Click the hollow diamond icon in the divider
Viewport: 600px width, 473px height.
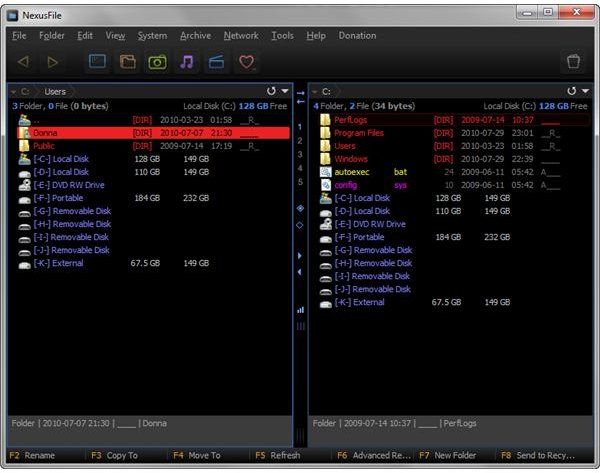[x=300, y=225]
